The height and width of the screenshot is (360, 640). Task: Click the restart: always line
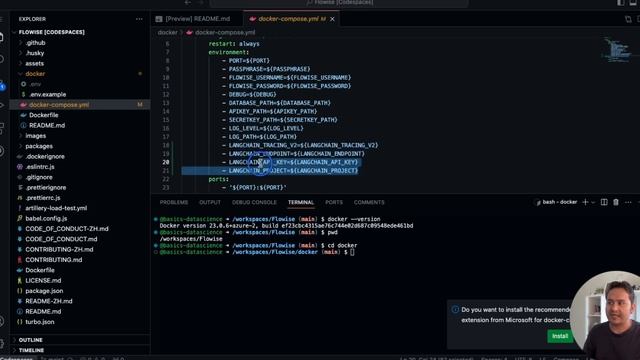234,44
